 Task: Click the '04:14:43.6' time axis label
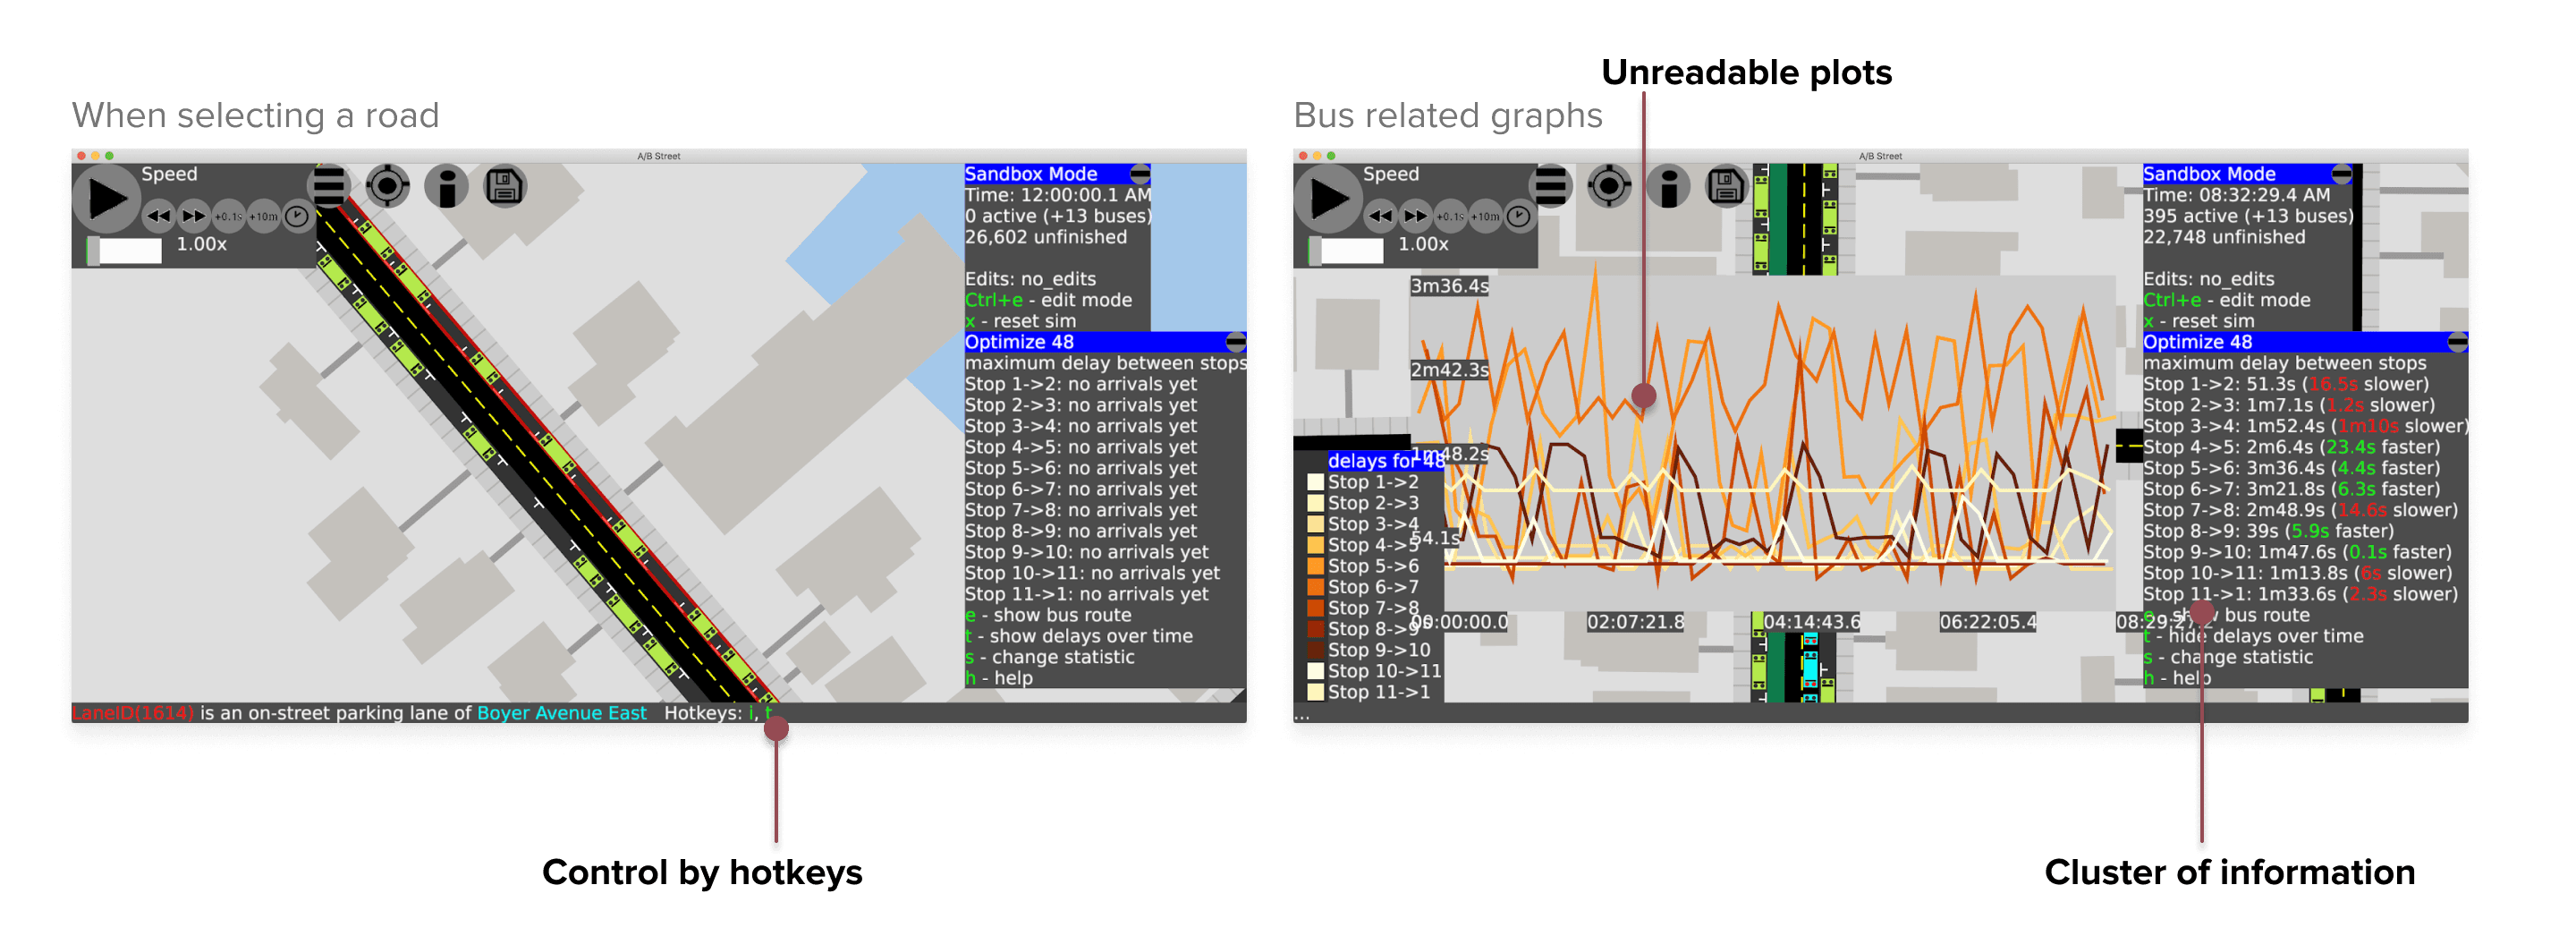(1812, 622)
